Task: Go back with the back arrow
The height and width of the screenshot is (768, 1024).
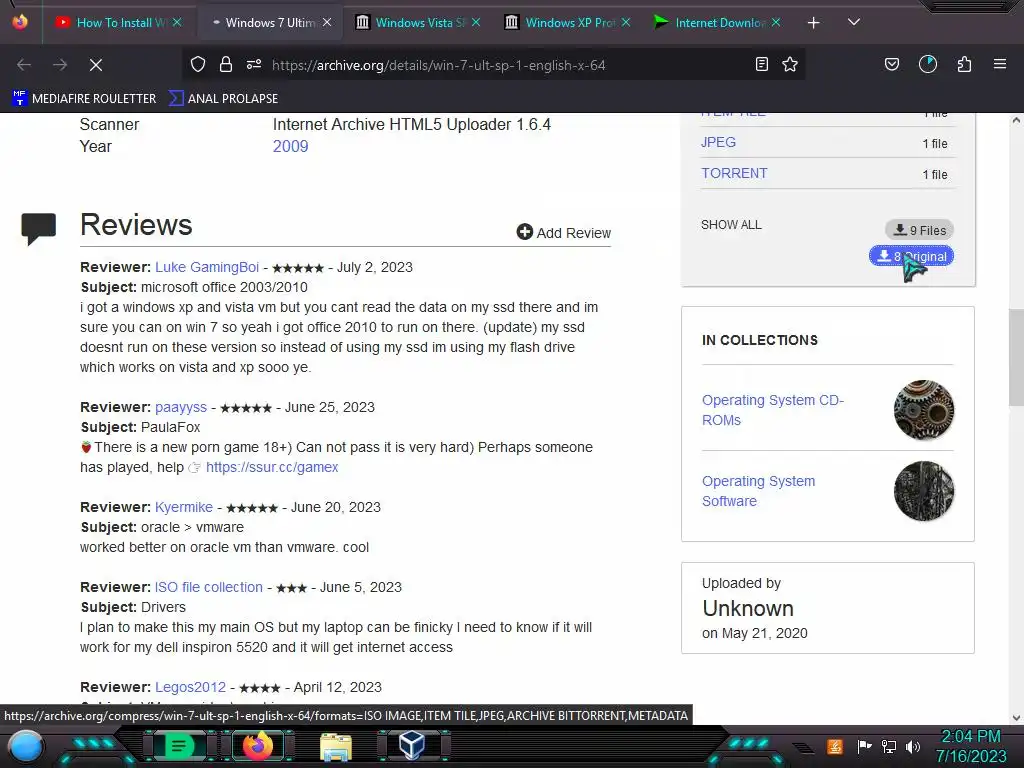Action: tap(24, 65)
